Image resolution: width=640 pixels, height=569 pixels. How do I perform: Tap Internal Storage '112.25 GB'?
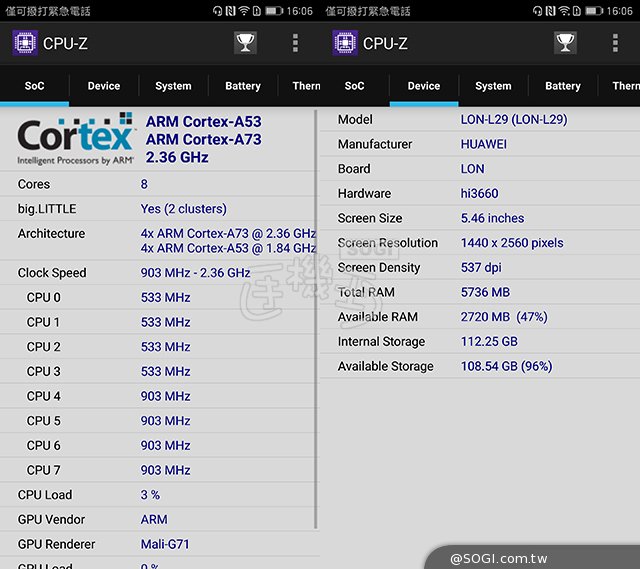[x=489, y=341]
